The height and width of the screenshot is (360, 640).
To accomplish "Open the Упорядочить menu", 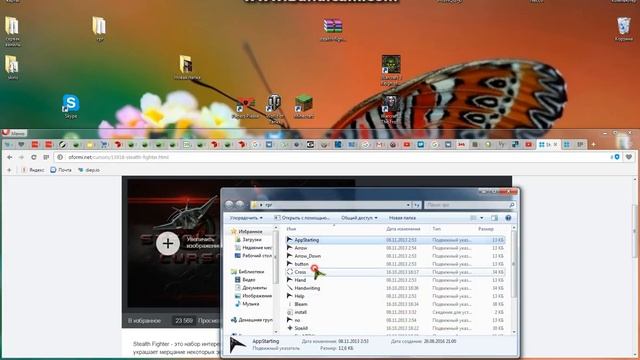I will click(246, 218).
